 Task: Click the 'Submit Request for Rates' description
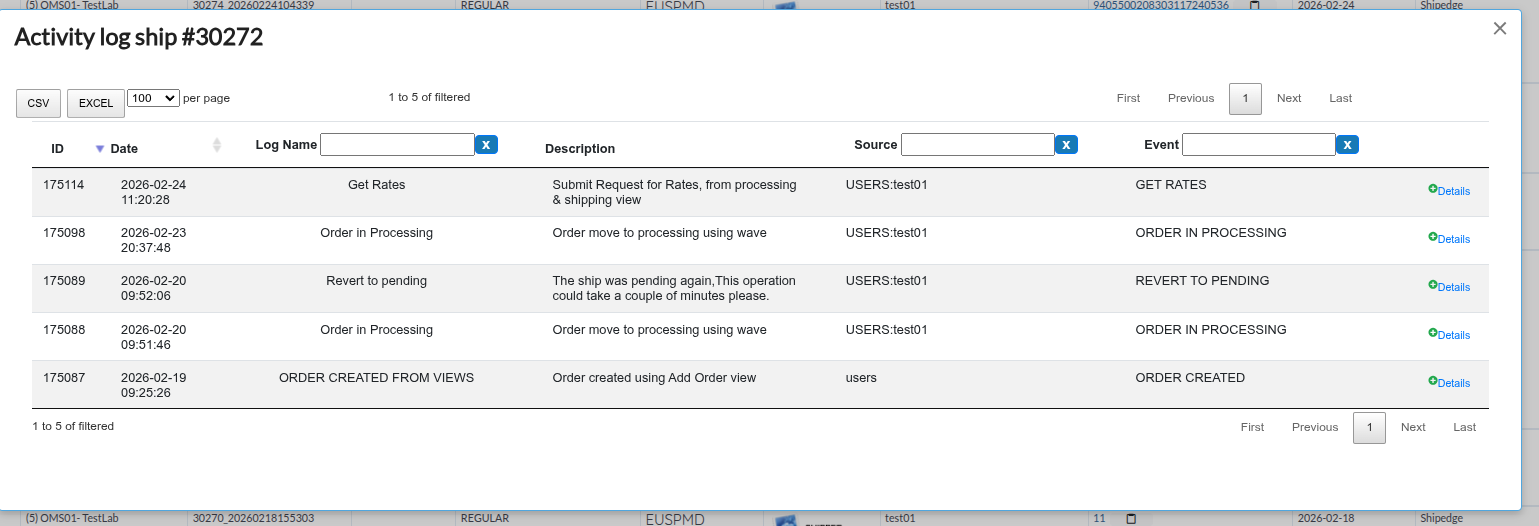[674, 192]
